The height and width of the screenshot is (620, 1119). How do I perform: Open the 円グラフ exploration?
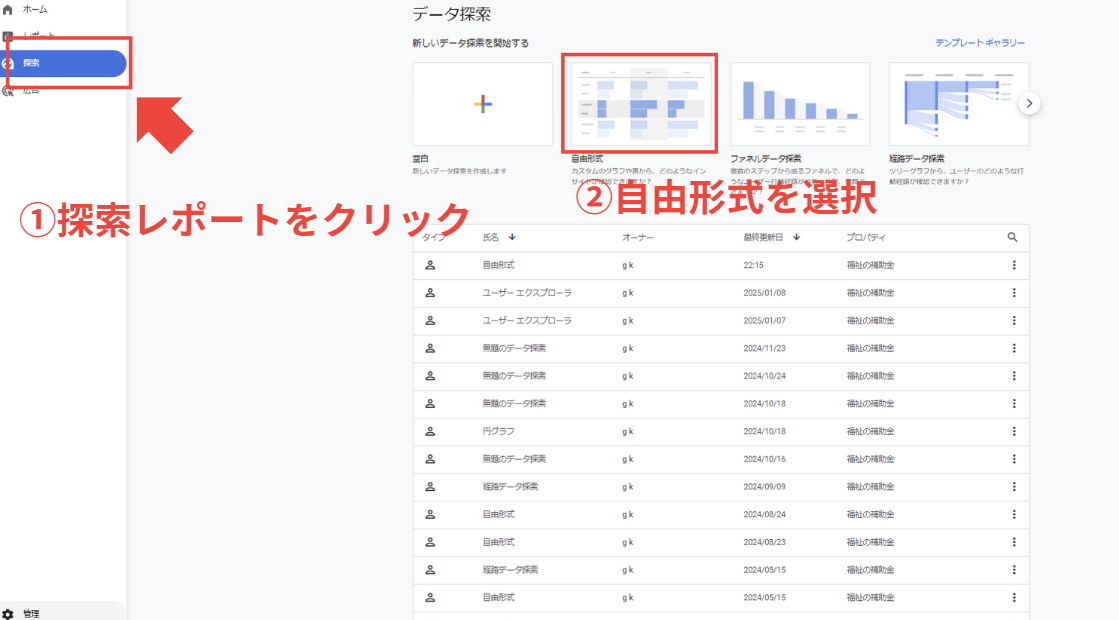tap(498, 432)
